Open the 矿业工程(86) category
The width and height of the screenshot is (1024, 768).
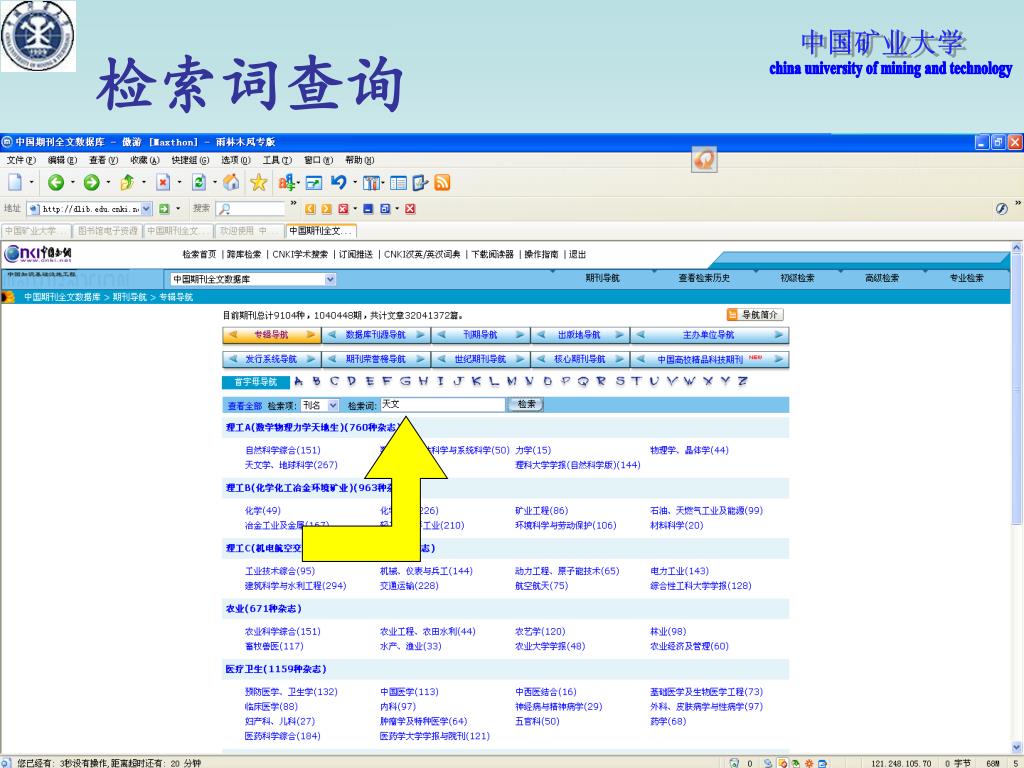pos(541,511)
